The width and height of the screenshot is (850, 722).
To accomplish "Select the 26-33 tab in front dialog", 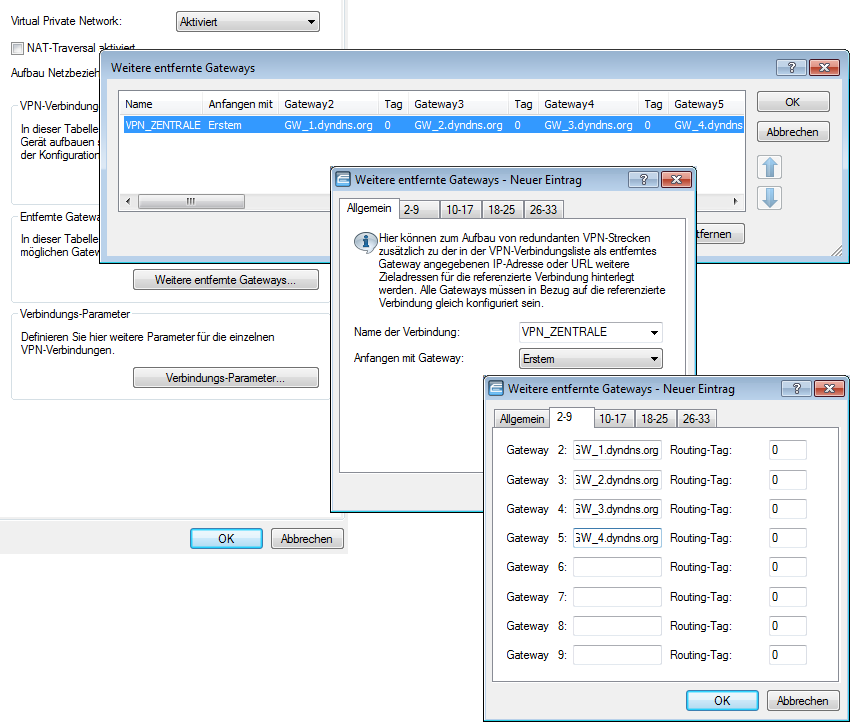I will 696,419.
